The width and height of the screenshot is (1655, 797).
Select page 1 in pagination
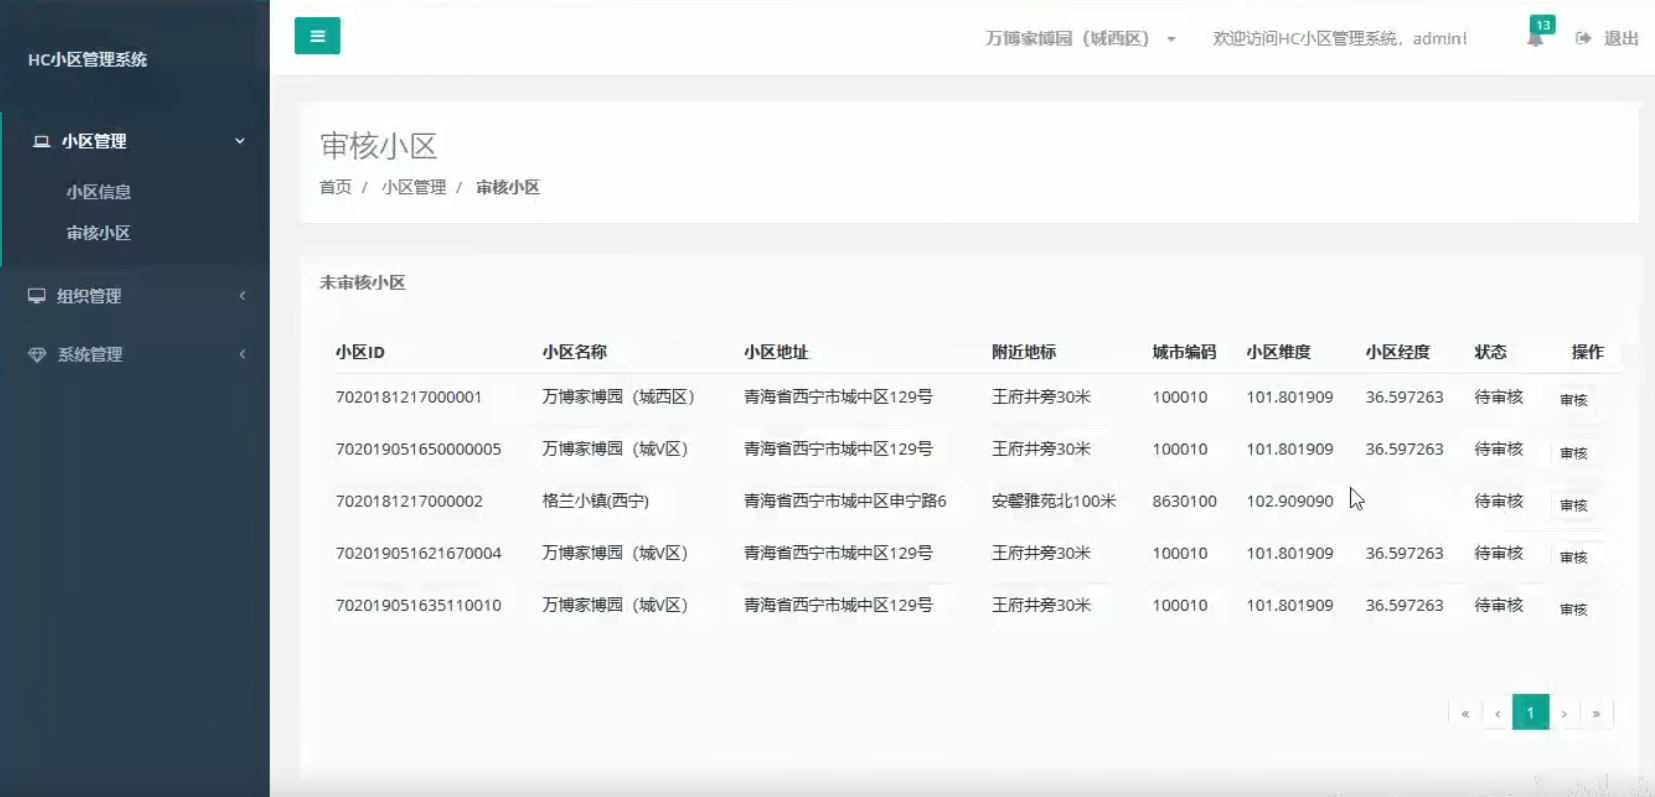coord(1530,713)
